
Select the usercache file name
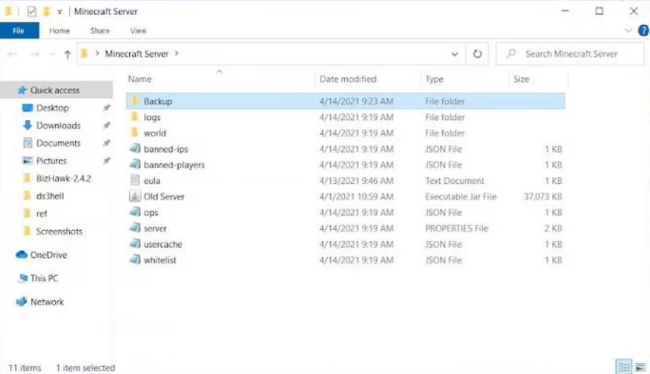click(x=162, y=244)
